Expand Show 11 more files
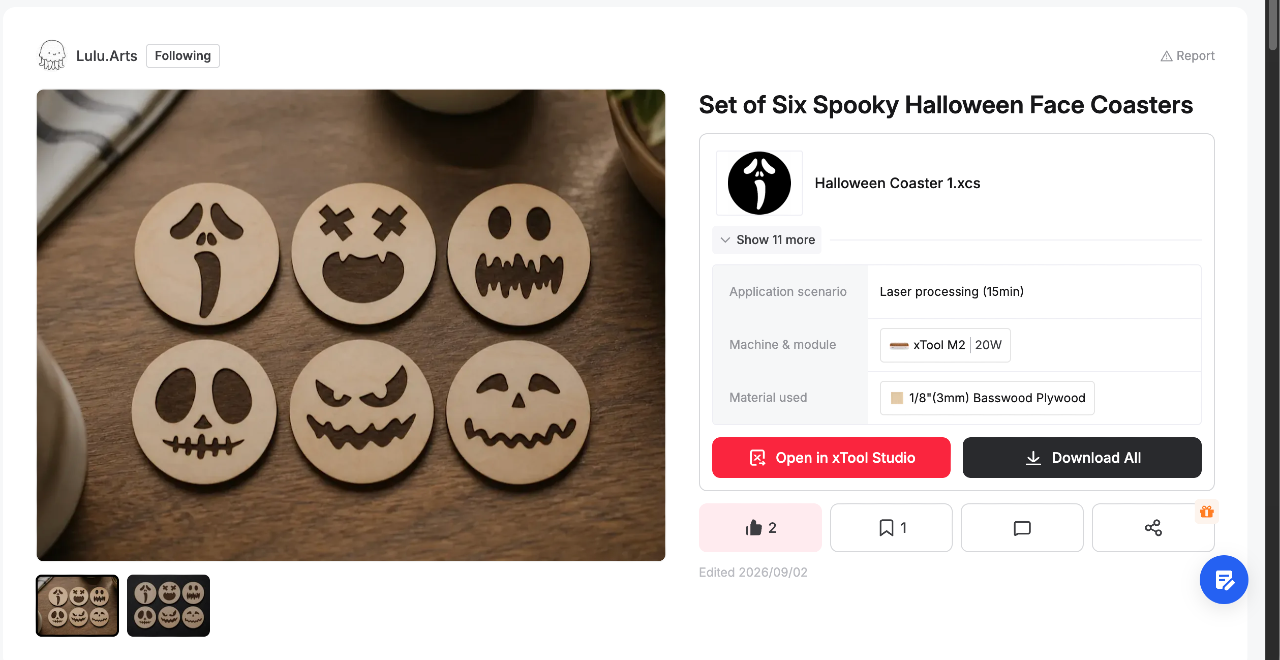The height and width of the screenshot is (660, 1280). (767, 240)
